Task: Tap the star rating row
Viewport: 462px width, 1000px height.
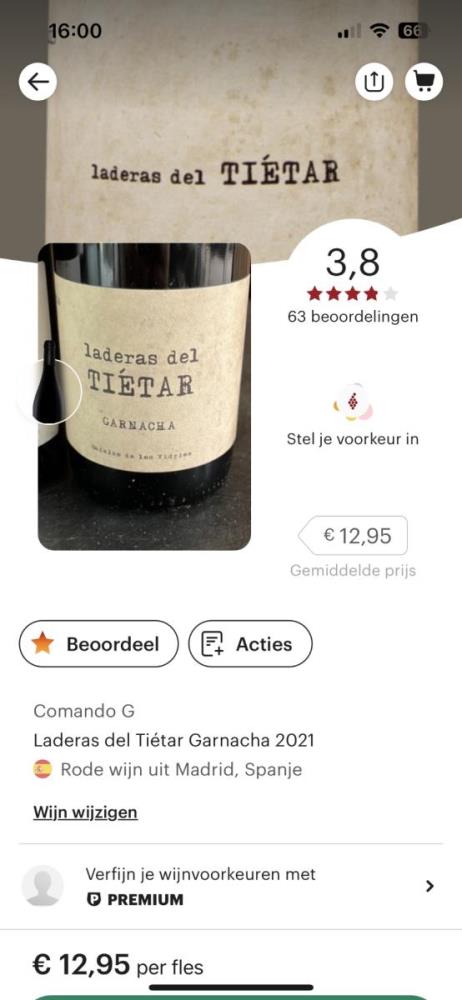Action: point(352,293)
